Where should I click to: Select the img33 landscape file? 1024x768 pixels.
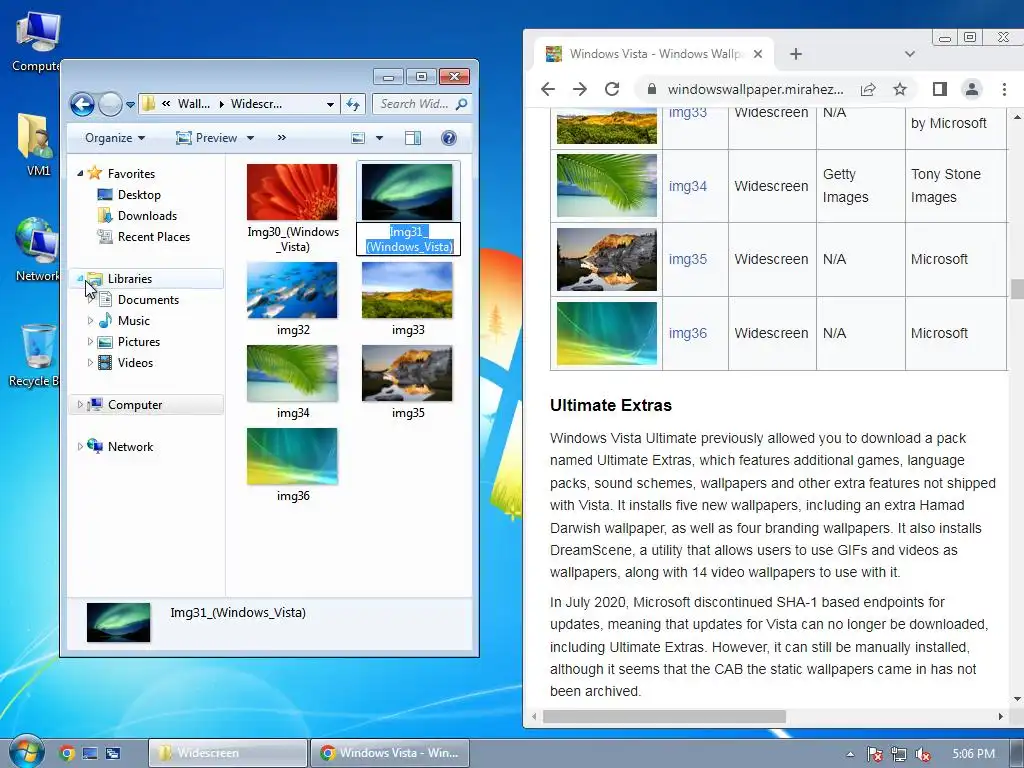[408, 299]
